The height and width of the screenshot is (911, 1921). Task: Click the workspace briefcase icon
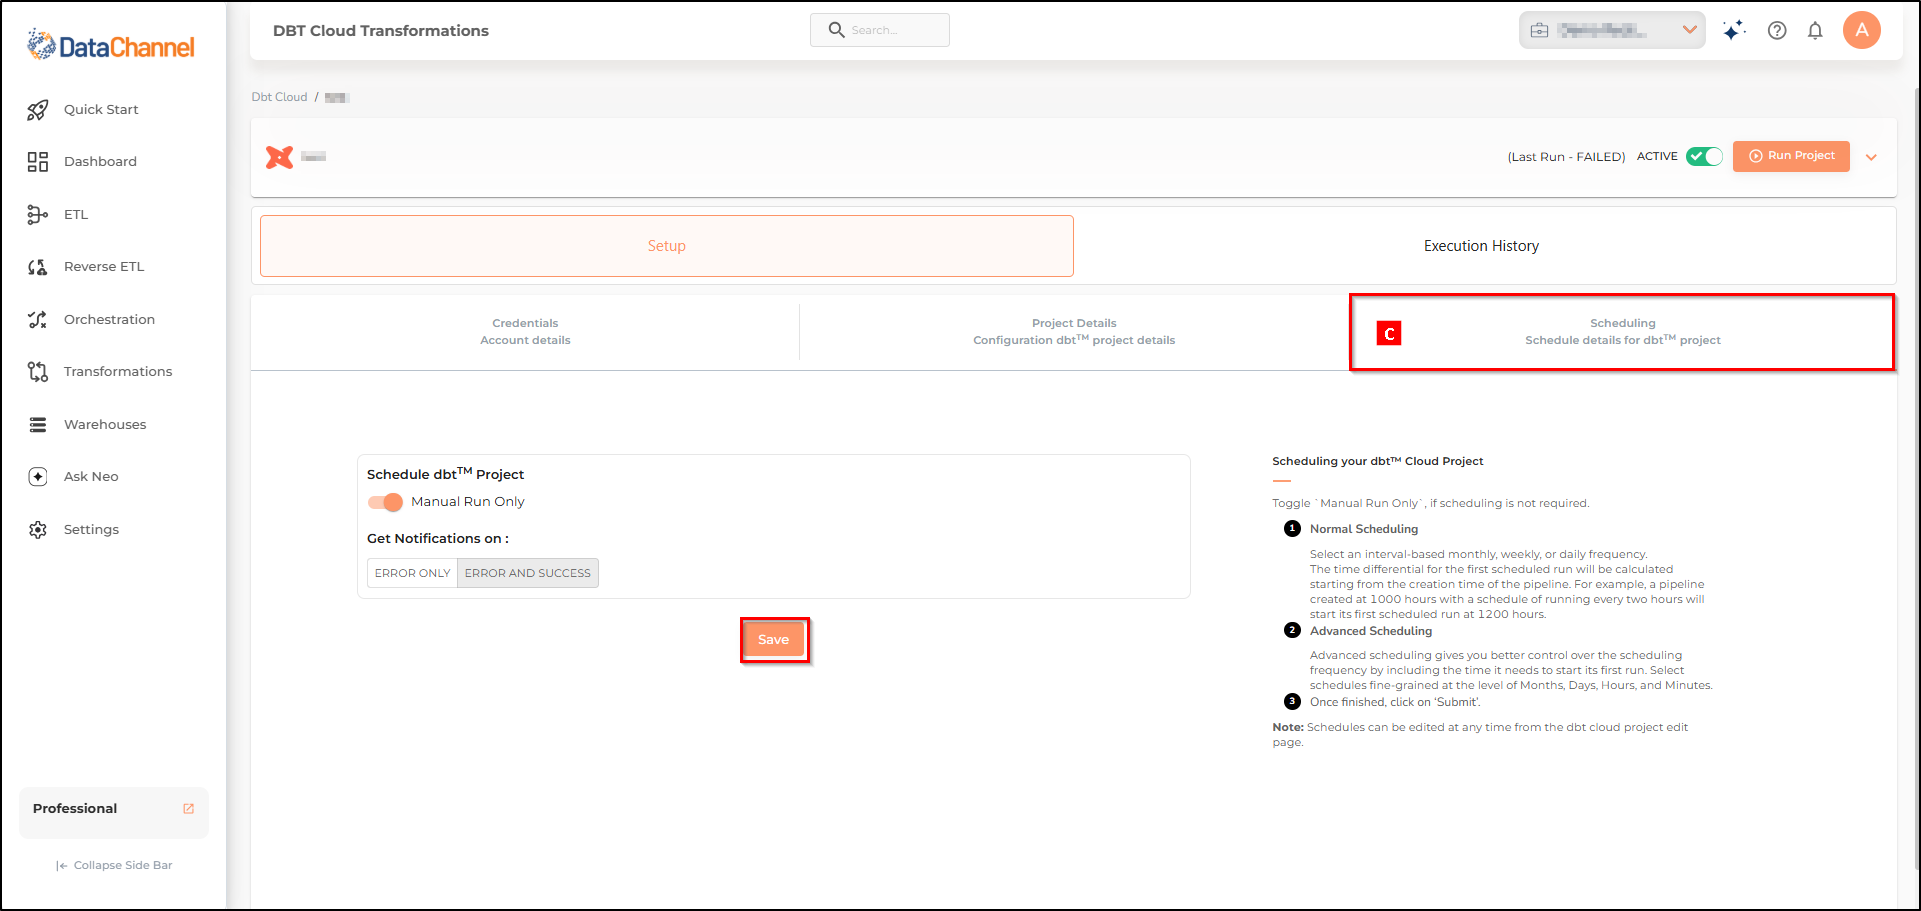coord(1540,30)
